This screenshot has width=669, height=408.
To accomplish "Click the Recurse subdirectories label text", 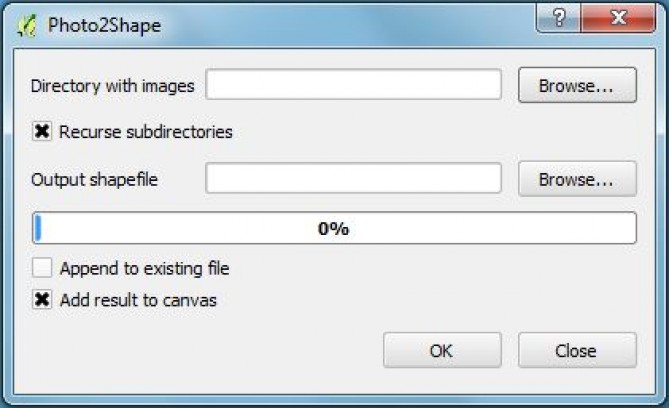I will 146,131.
